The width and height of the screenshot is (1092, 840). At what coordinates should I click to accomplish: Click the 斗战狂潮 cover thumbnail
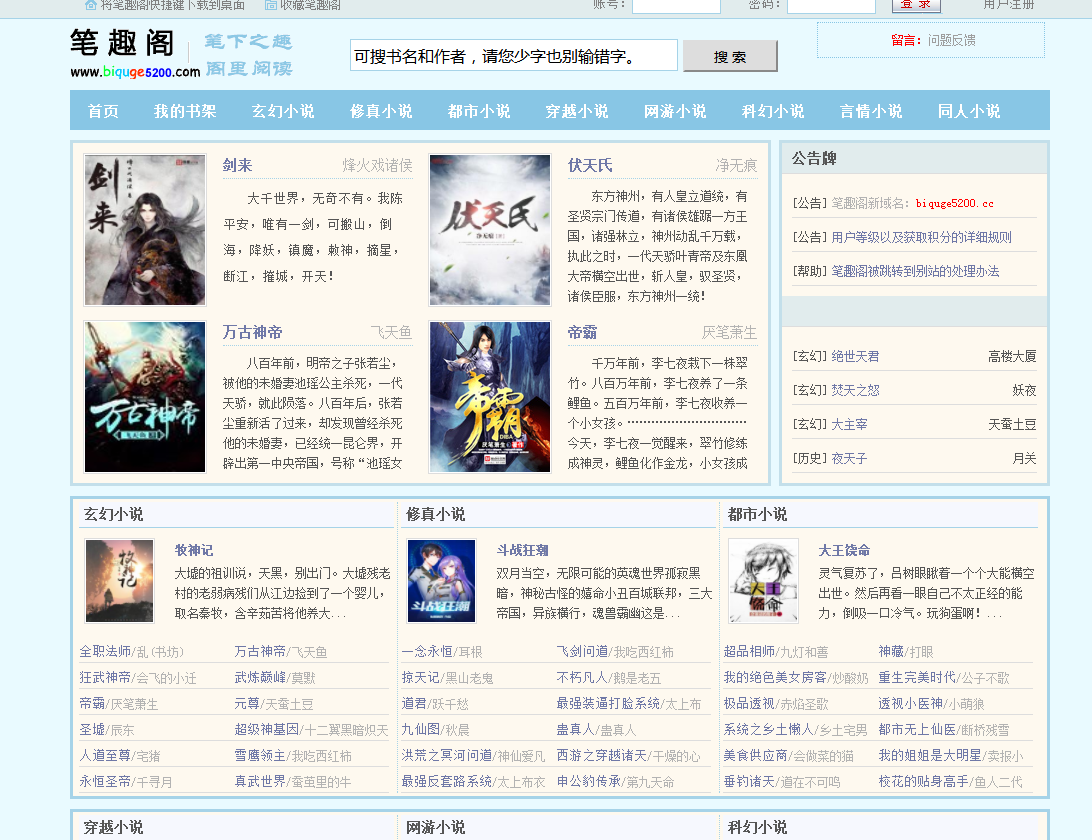click(442, 581)
